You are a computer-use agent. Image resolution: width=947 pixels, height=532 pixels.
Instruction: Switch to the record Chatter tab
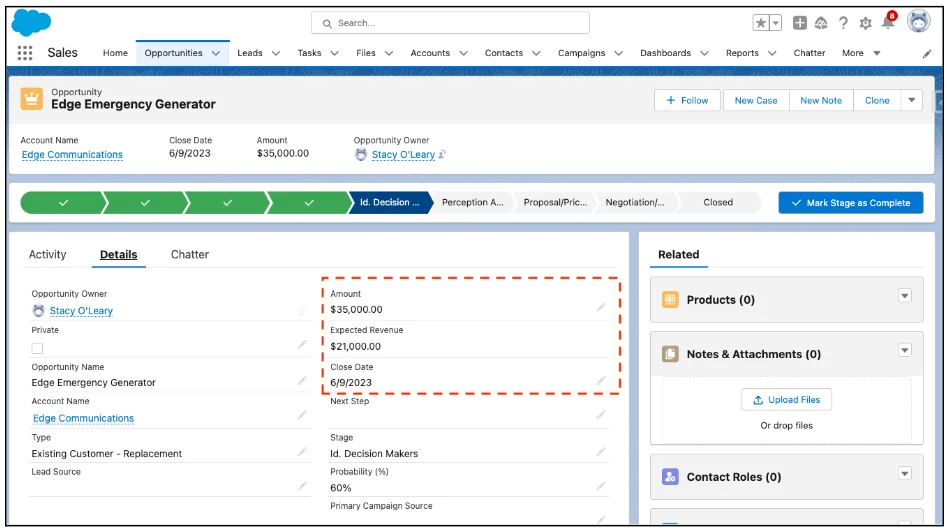190,255
